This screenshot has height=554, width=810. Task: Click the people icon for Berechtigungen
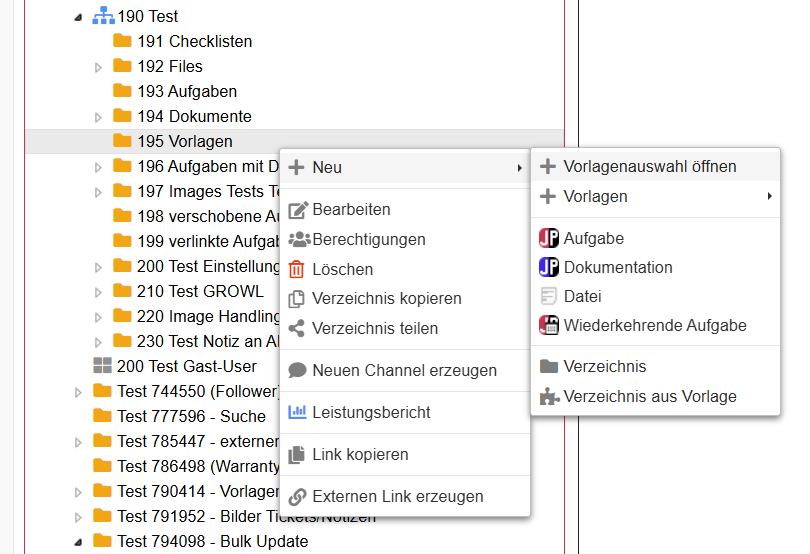pyautogui.click(x=298, y=240)
